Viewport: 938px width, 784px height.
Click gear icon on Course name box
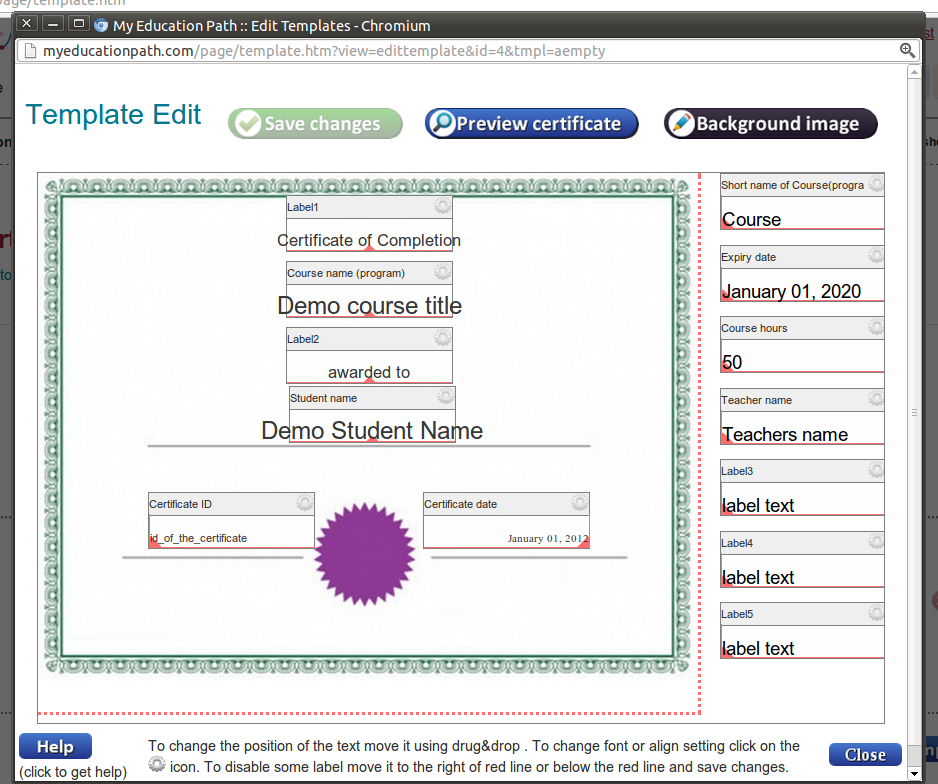tap(442, 273)
